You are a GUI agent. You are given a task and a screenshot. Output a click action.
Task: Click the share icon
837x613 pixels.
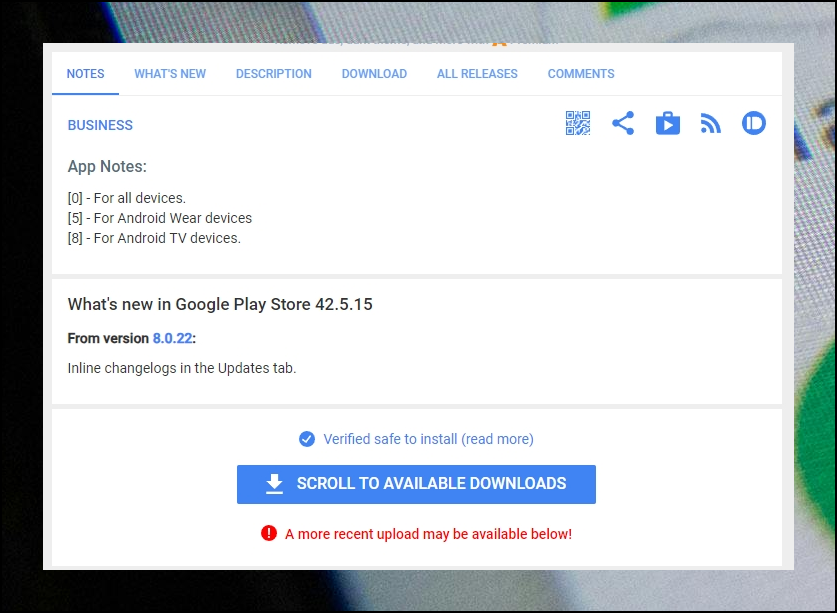pyautogui.click(x=623, y=123)
